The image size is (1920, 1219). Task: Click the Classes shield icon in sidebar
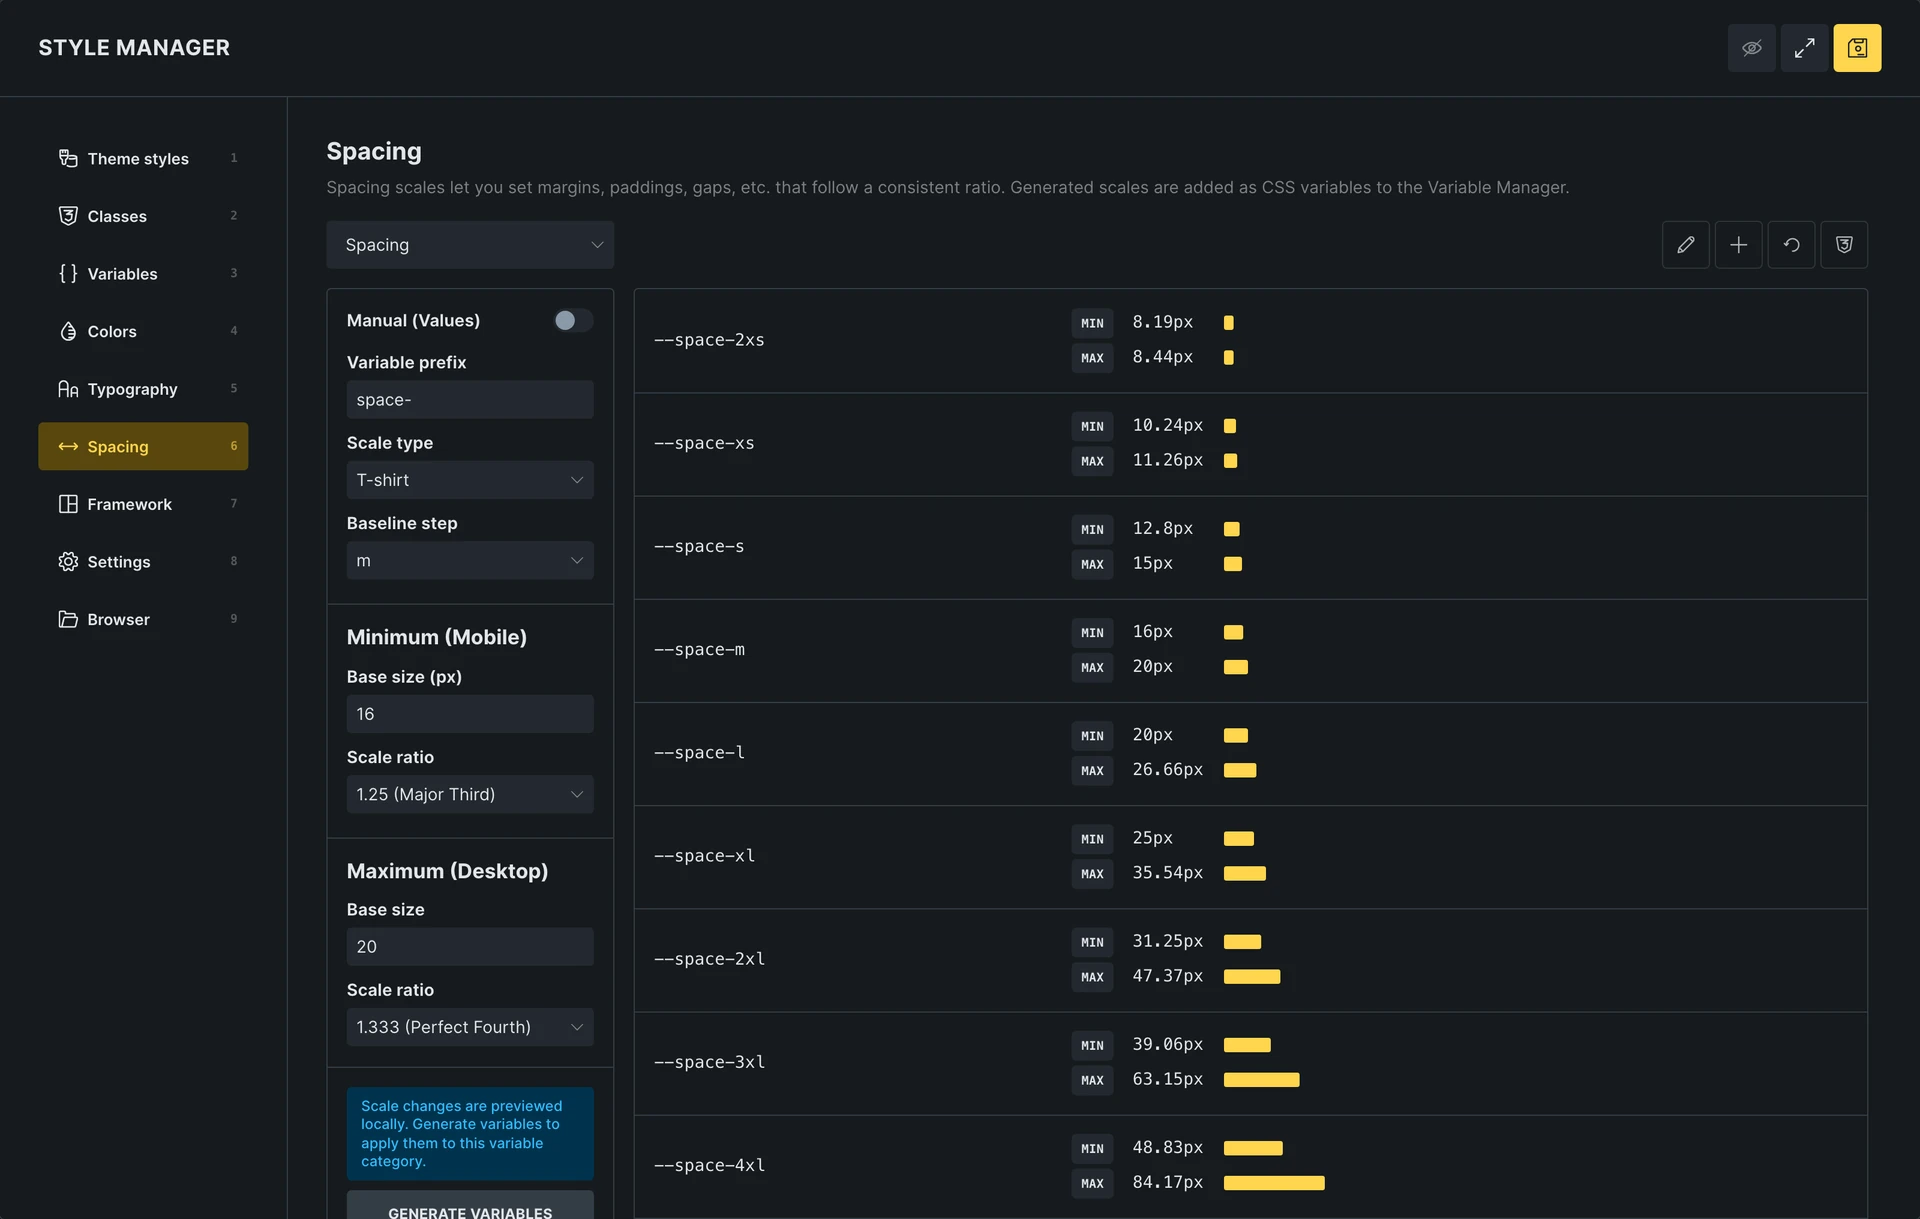[68, 216]
